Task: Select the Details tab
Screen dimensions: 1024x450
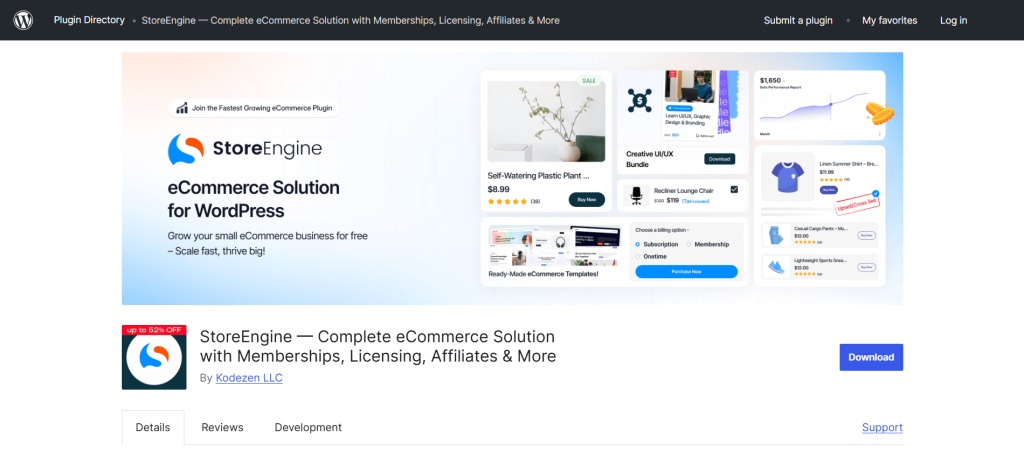Action: [x=153, y=427]
